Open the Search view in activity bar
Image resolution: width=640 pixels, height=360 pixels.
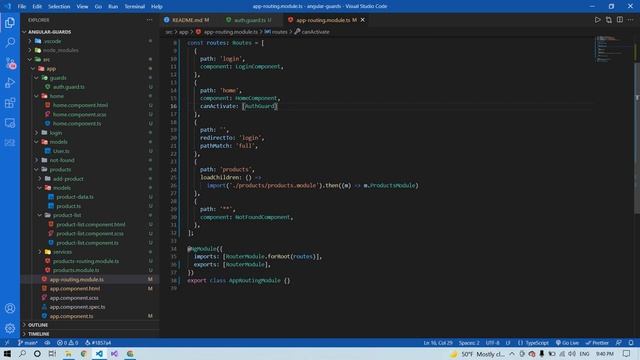pyautogui.click(x=10, y=42)
